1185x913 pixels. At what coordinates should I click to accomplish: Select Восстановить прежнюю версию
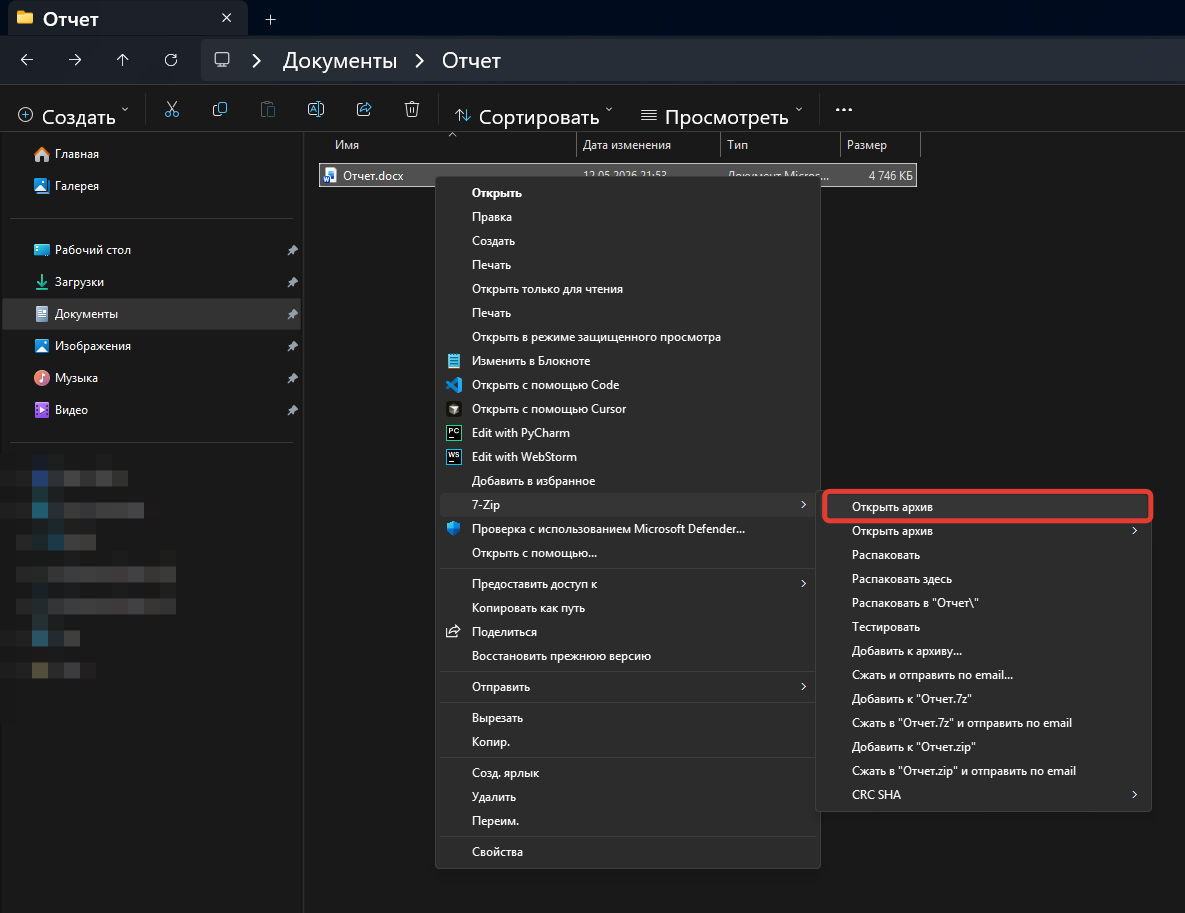coord(627,656)
